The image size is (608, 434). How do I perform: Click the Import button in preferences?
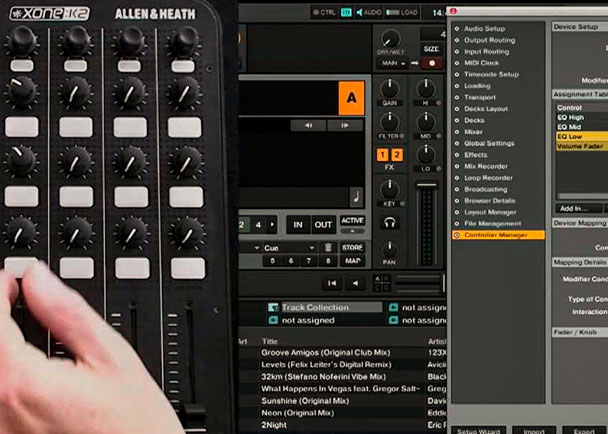coord(534,431)
